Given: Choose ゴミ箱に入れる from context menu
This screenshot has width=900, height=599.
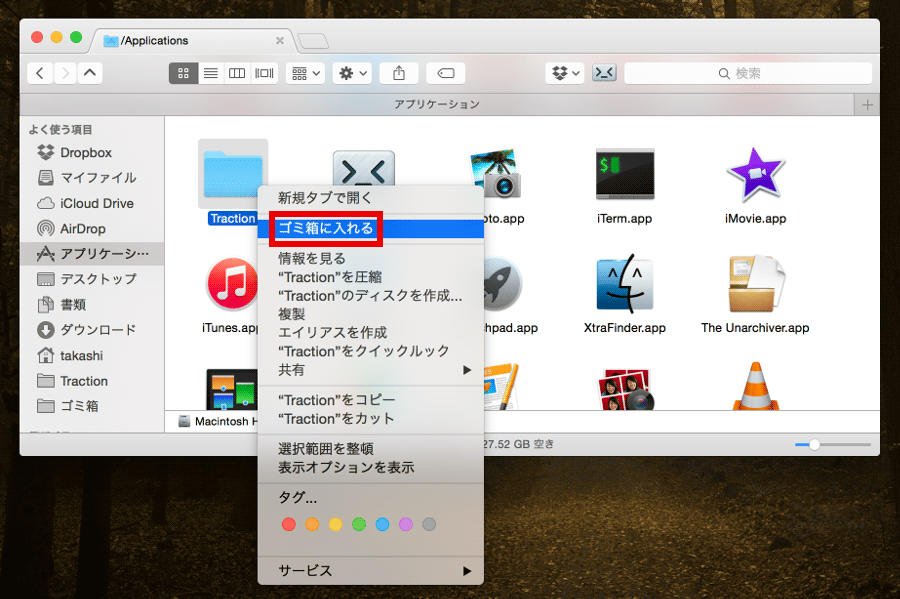Looking at the screenshot, I should 326,228.
